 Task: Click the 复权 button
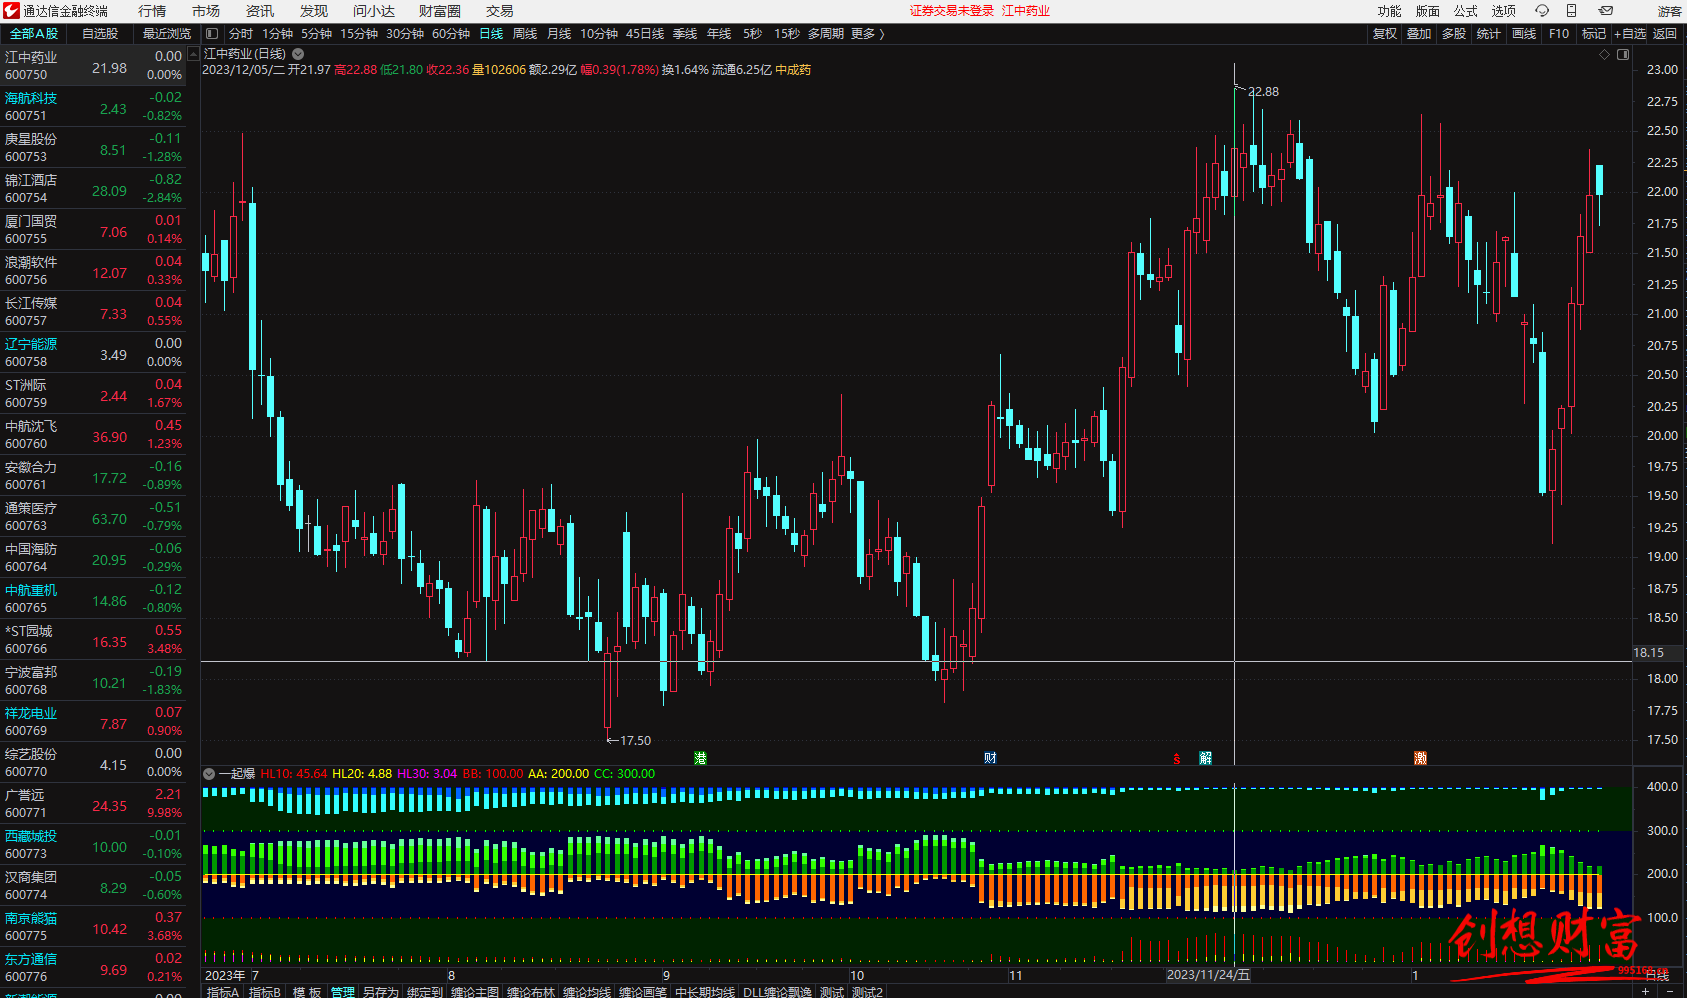(1384, 34)
